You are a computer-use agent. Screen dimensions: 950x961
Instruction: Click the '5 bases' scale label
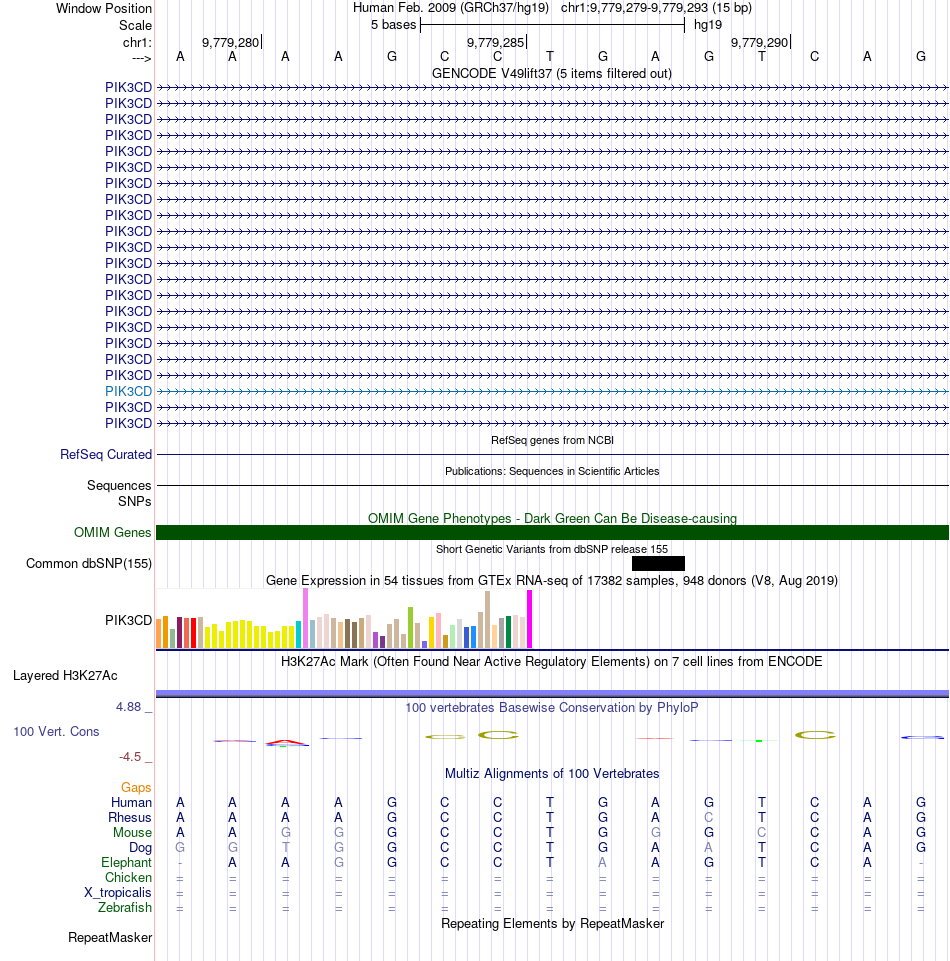click(x=393, y=25)
